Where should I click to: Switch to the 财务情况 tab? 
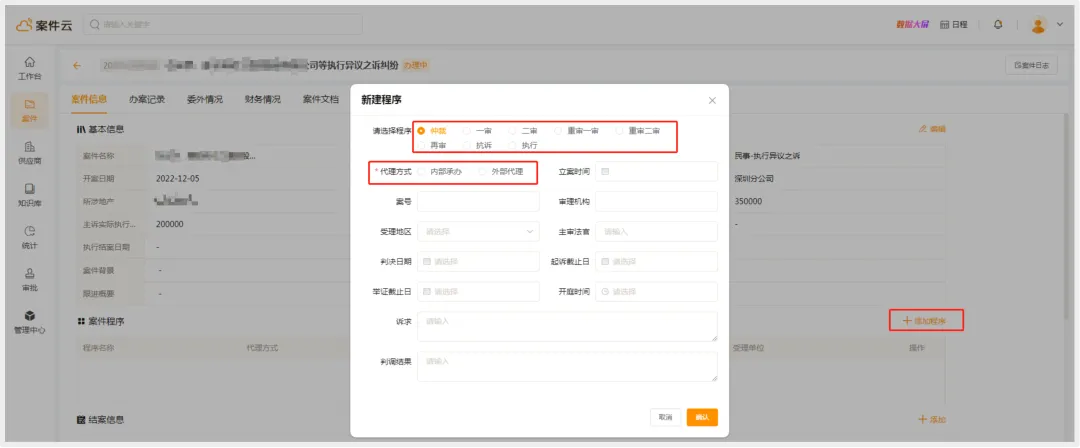[262, 99]
